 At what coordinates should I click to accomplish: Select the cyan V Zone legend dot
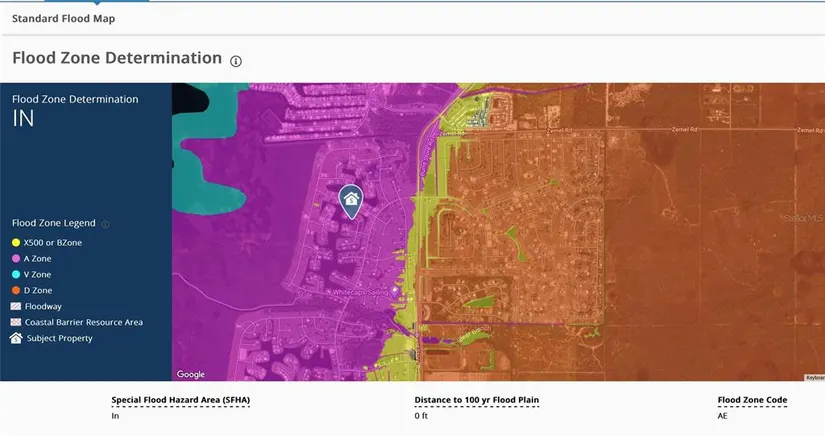(16, 274)
